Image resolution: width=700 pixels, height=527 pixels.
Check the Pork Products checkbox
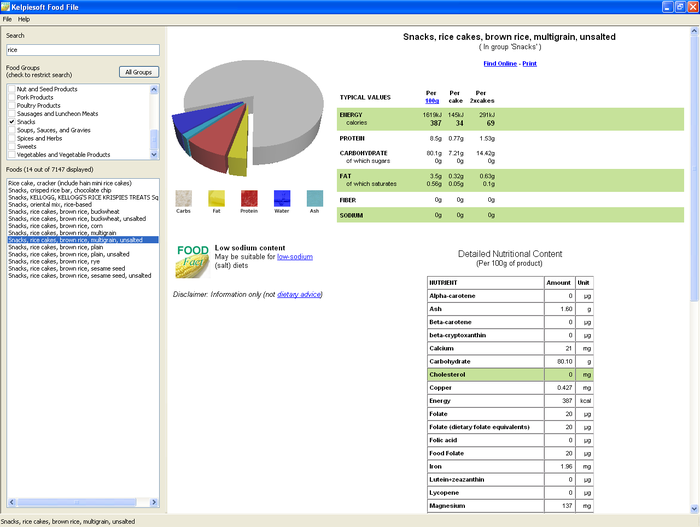[x=12, y=97]
